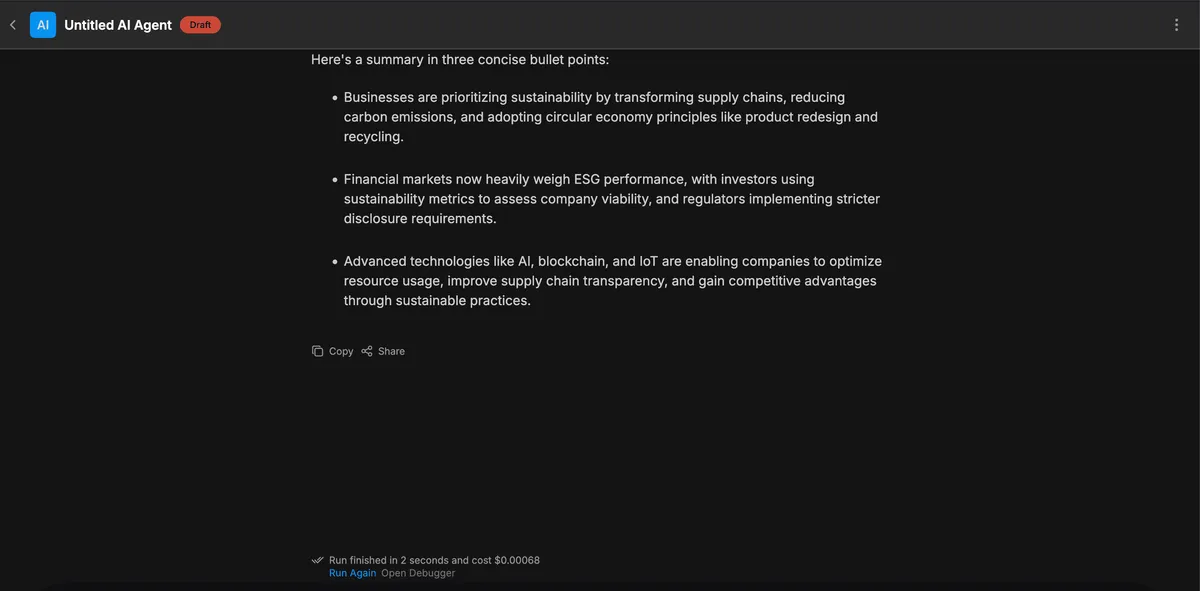Click the red Draft status badge
This screenshot has width=1200, height=591.
pos(200,25)
